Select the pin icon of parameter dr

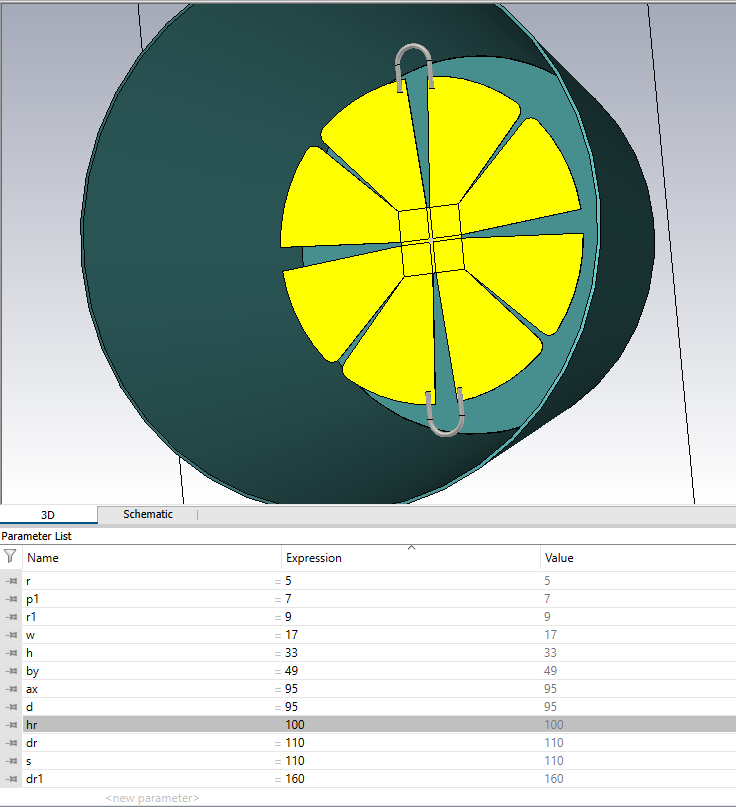pos(11,743)
